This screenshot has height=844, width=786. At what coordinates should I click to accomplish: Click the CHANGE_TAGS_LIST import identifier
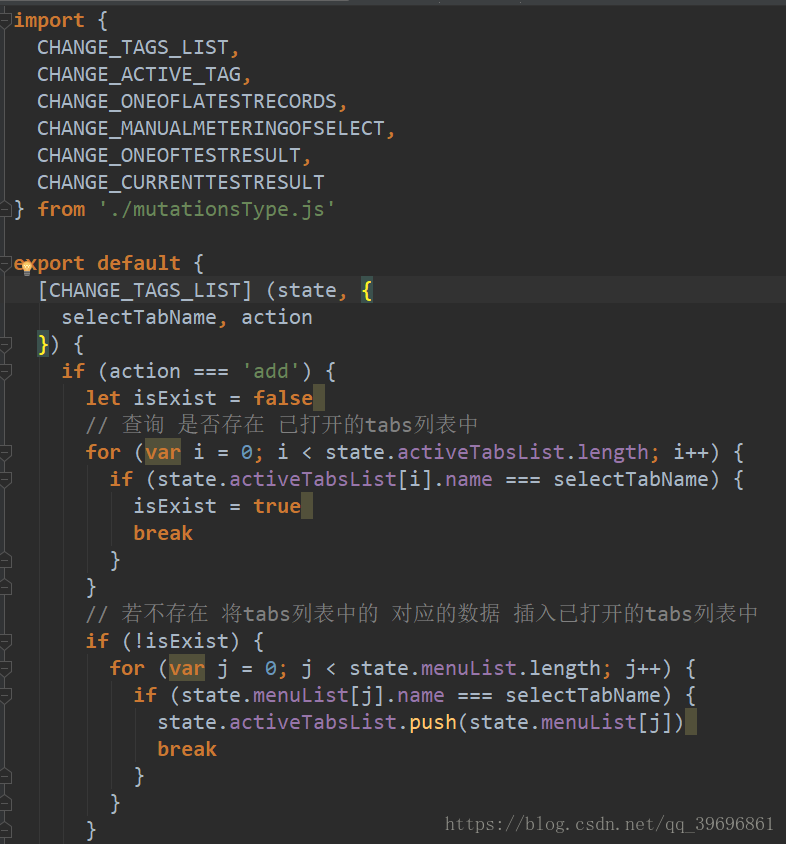pos(133,47)
